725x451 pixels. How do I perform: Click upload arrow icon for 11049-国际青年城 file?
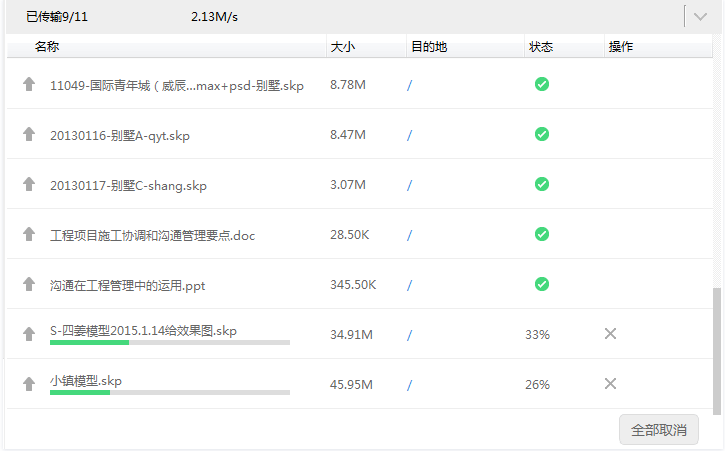click(29, 84)
